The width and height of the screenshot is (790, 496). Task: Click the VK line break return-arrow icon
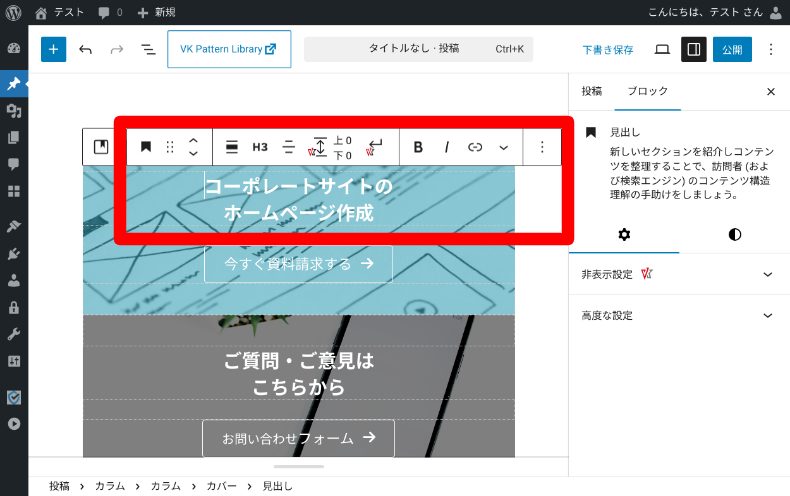(x=375, y=147)
